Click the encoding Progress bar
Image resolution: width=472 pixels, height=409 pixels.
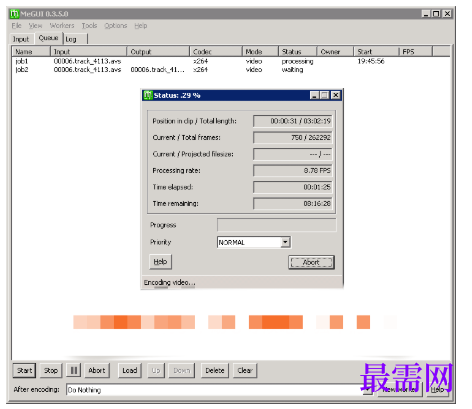(x=277, y=225)
